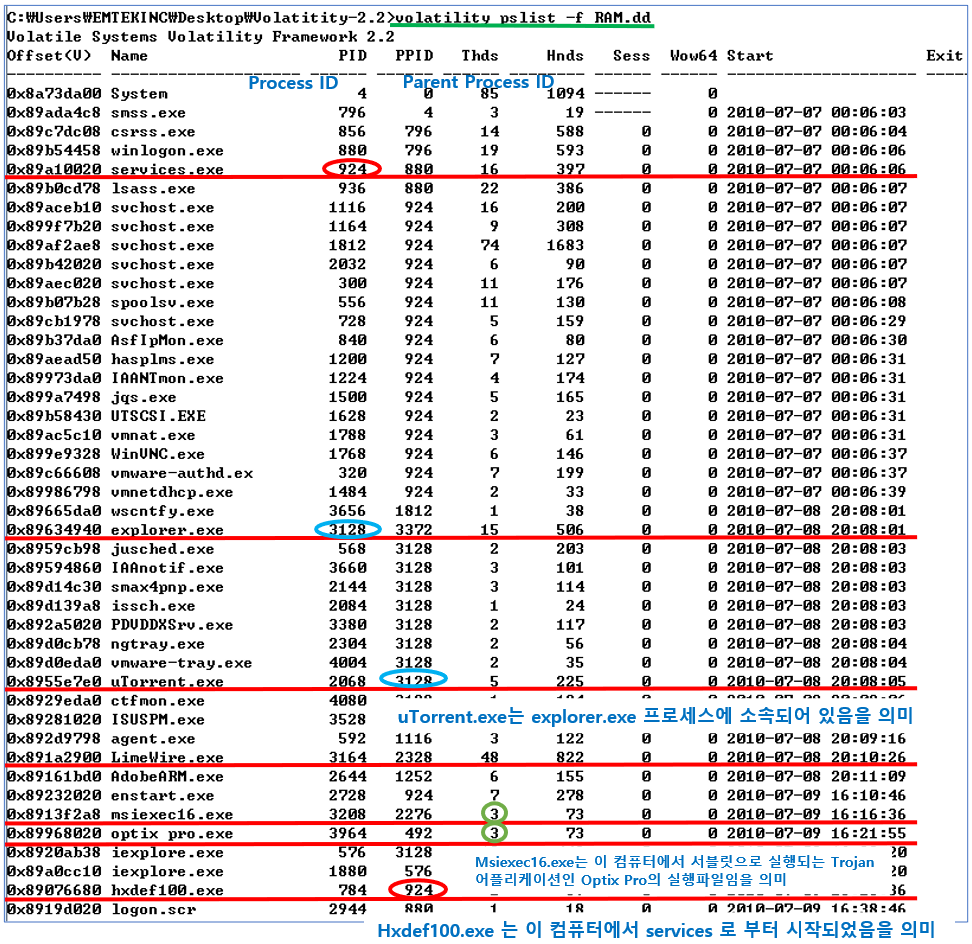Click the 'Sess' column header
972x944 pixels.
click(x=631, y=56)
